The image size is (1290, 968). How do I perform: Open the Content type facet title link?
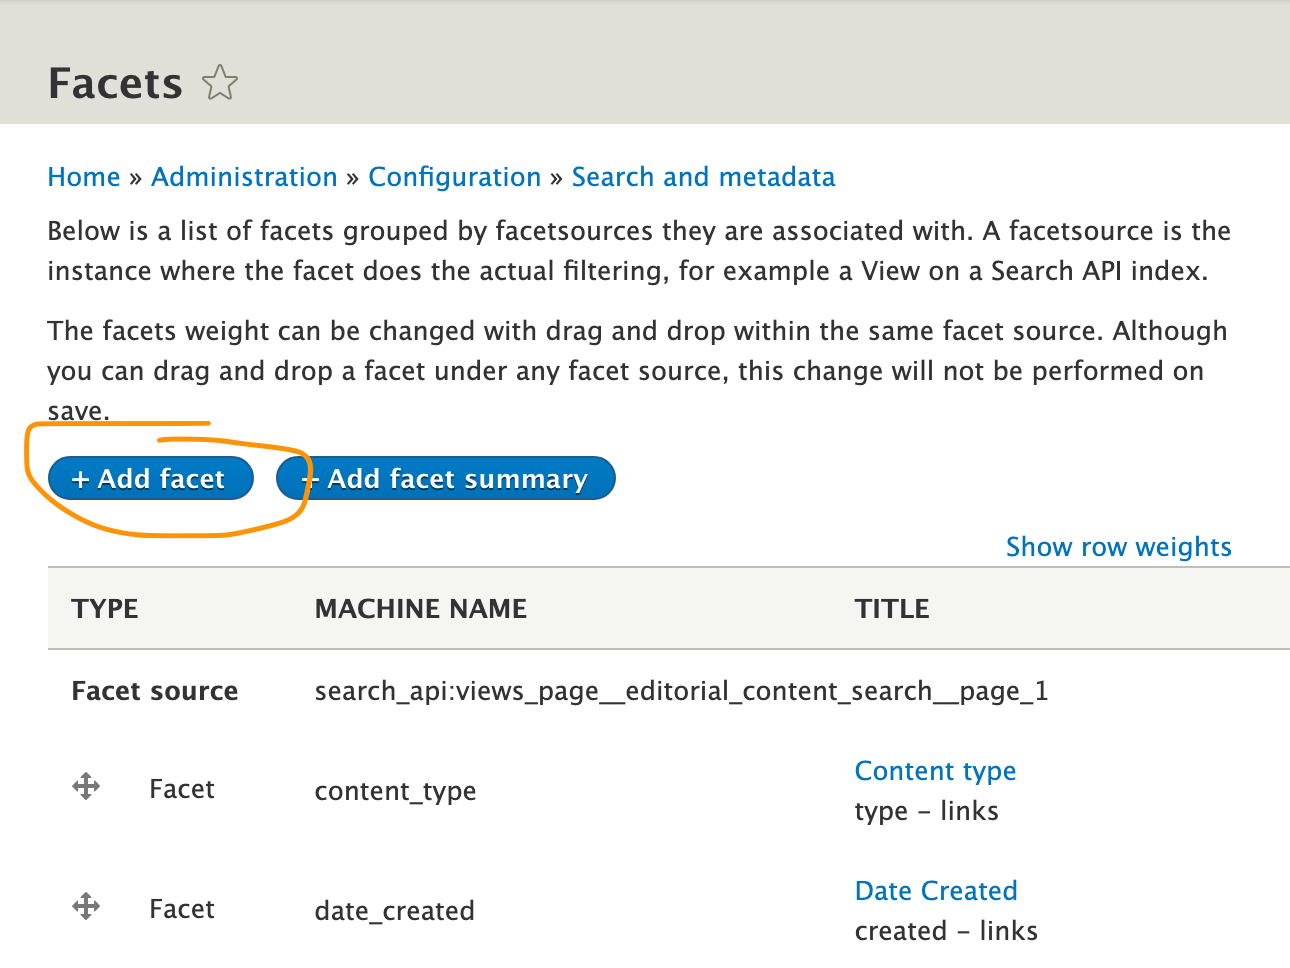coord(935,771)
